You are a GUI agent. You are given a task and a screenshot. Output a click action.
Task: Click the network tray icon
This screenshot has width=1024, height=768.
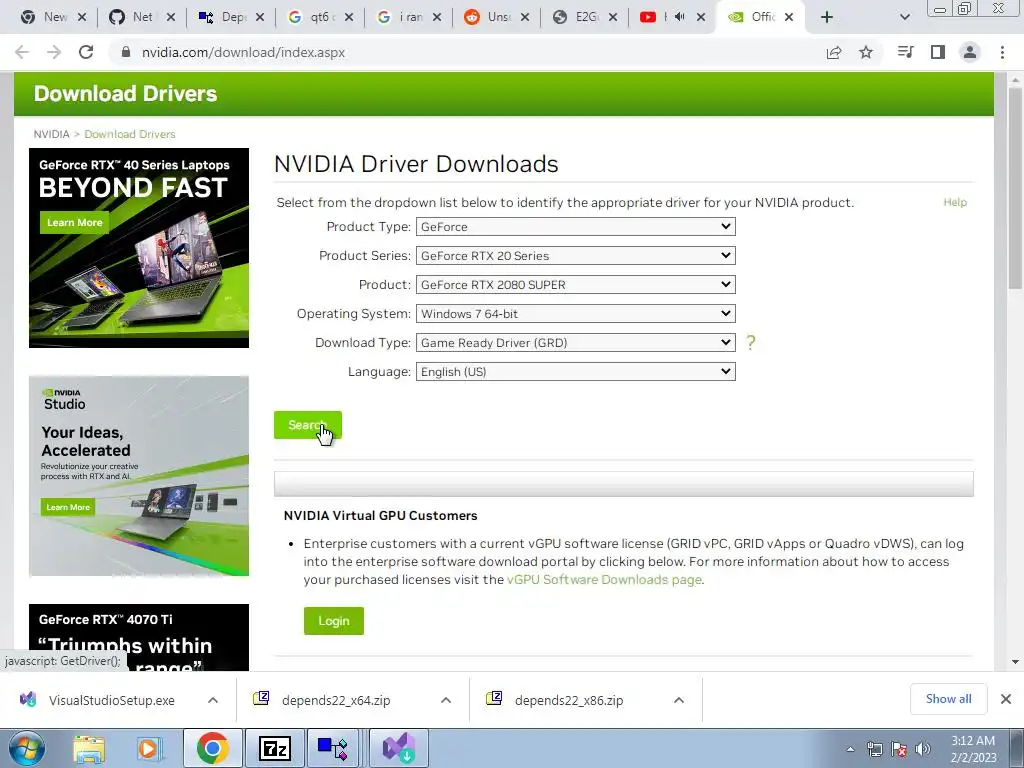click(874, 749)
